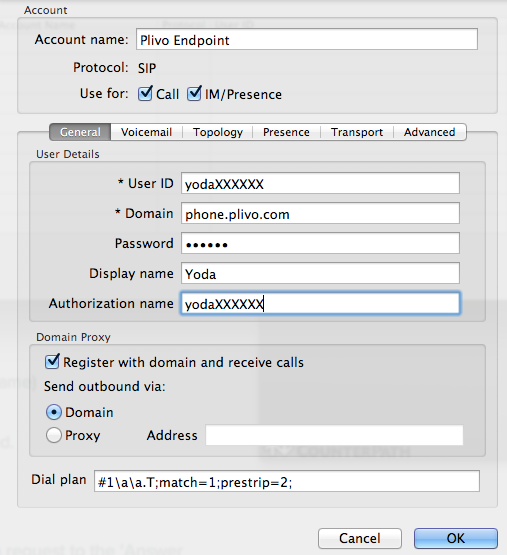Image resolution: width=507 pixels, height=555 pixels.
Task: Focus the Account name field
Action: (307, 39)
